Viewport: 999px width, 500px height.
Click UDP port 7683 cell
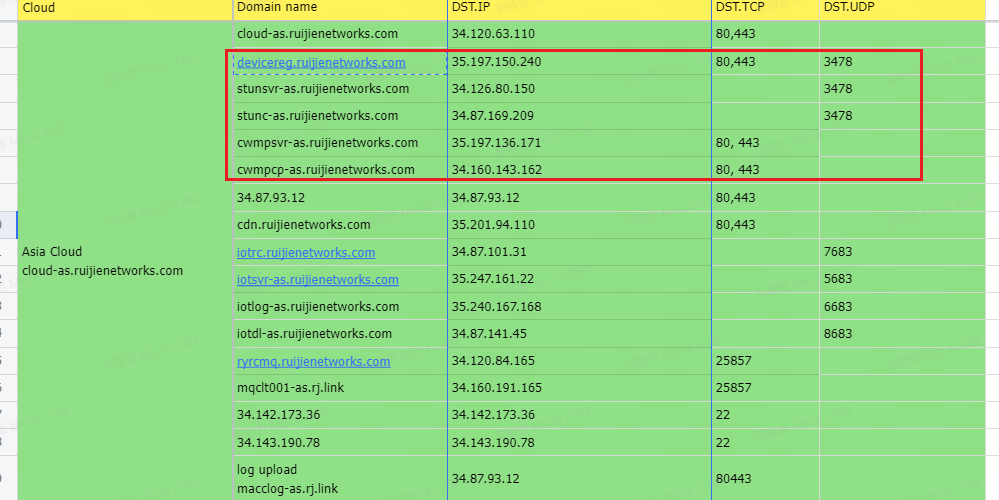[902, 252]
